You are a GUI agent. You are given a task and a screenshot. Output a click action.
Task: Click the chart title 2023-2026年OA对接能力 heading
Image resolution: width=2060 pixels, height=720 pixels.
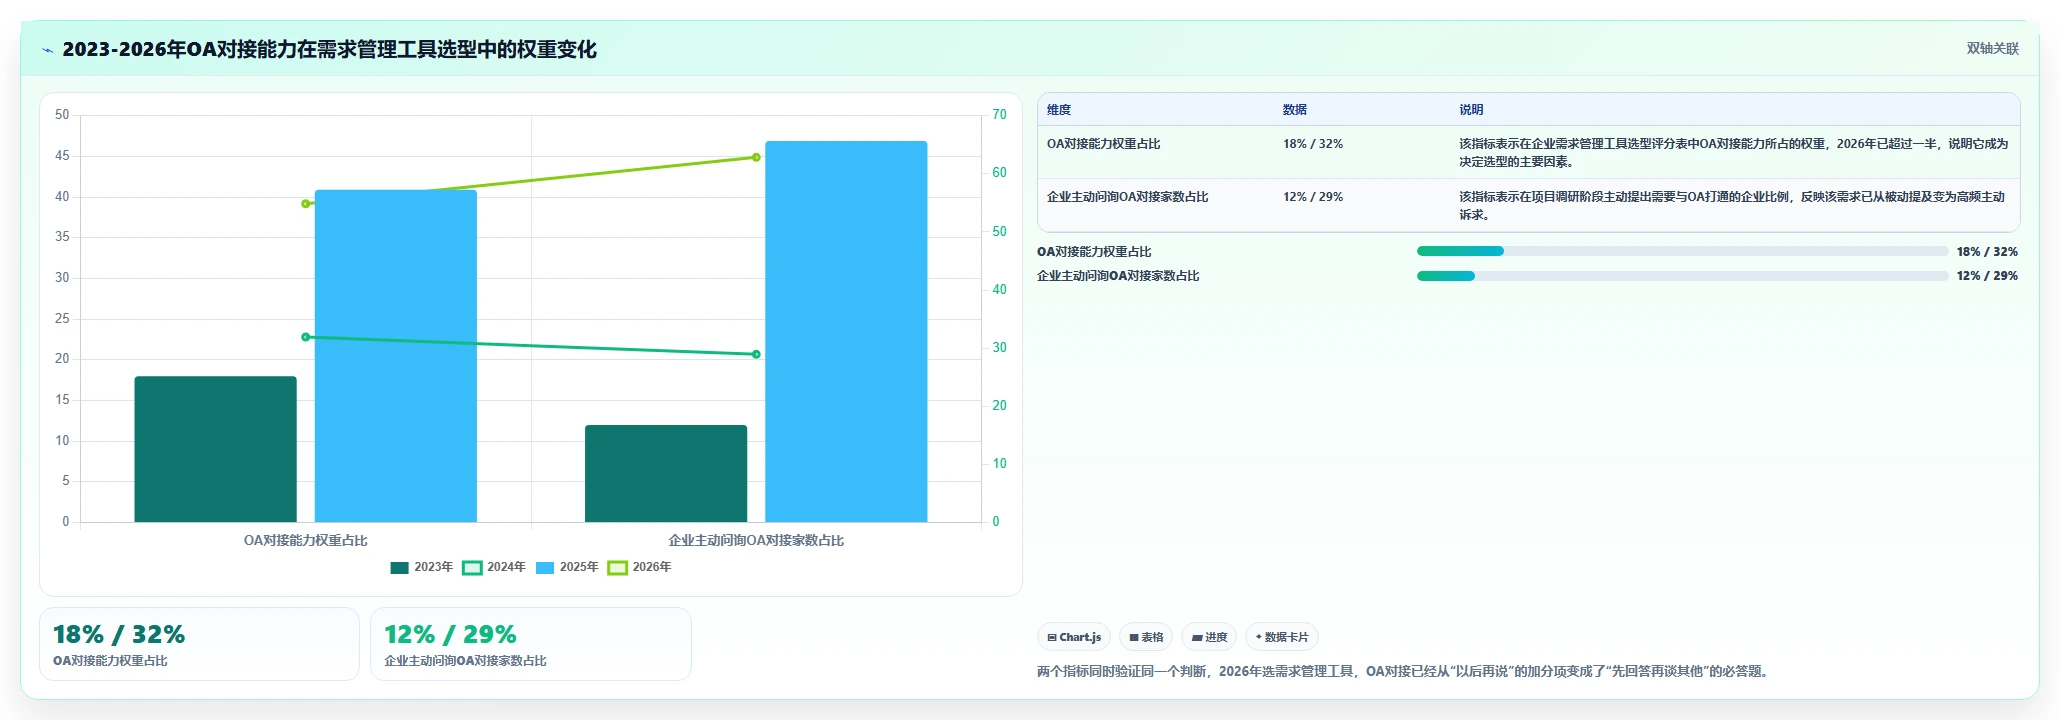329,49
